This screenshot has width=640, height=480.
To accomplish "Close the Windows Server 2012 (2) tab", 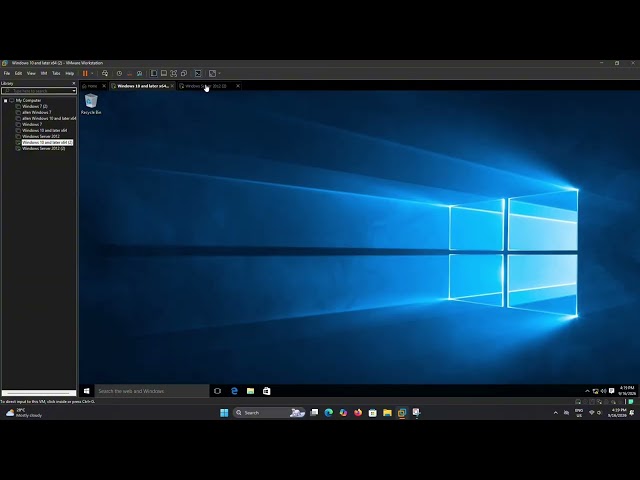I will [238, 86].
